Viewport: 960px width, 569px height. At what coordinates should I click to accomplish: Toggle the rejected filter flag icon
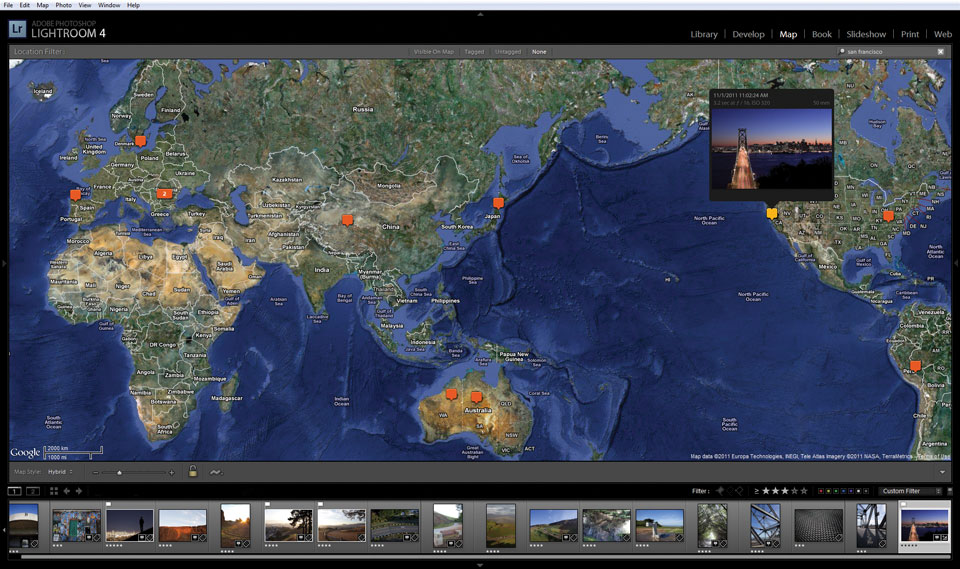click(x=739, y=491)
